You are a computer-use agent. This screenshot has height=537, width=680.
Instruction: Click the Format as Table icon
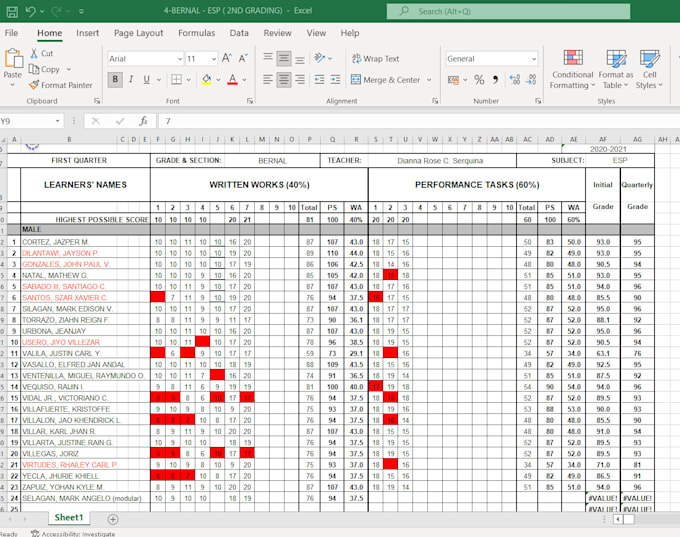[615, 68]
